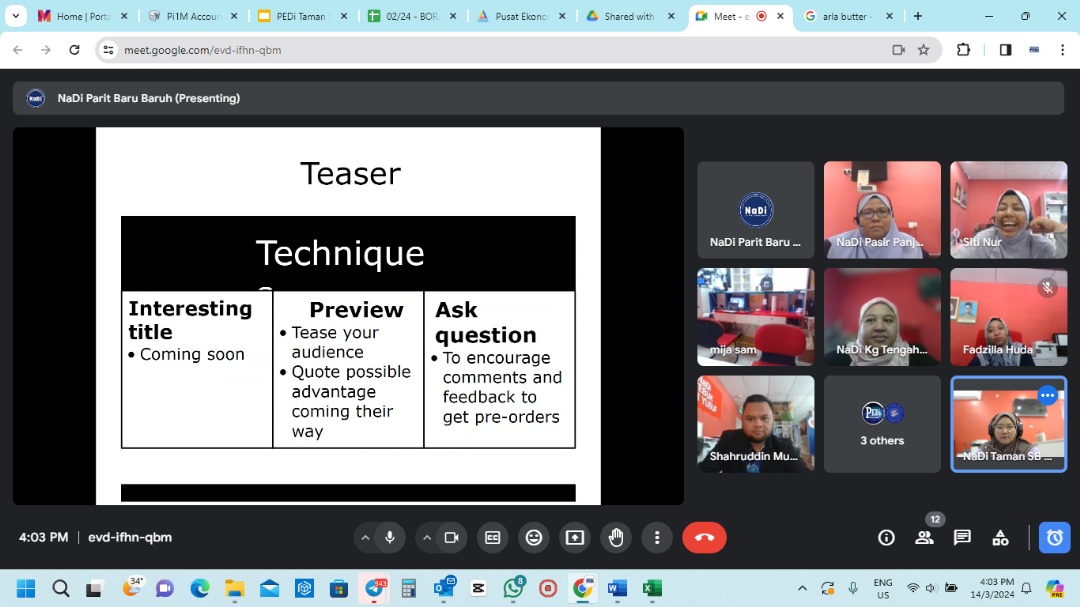
Task: Click the '3 others' participants tile
Action: (882, 424)
